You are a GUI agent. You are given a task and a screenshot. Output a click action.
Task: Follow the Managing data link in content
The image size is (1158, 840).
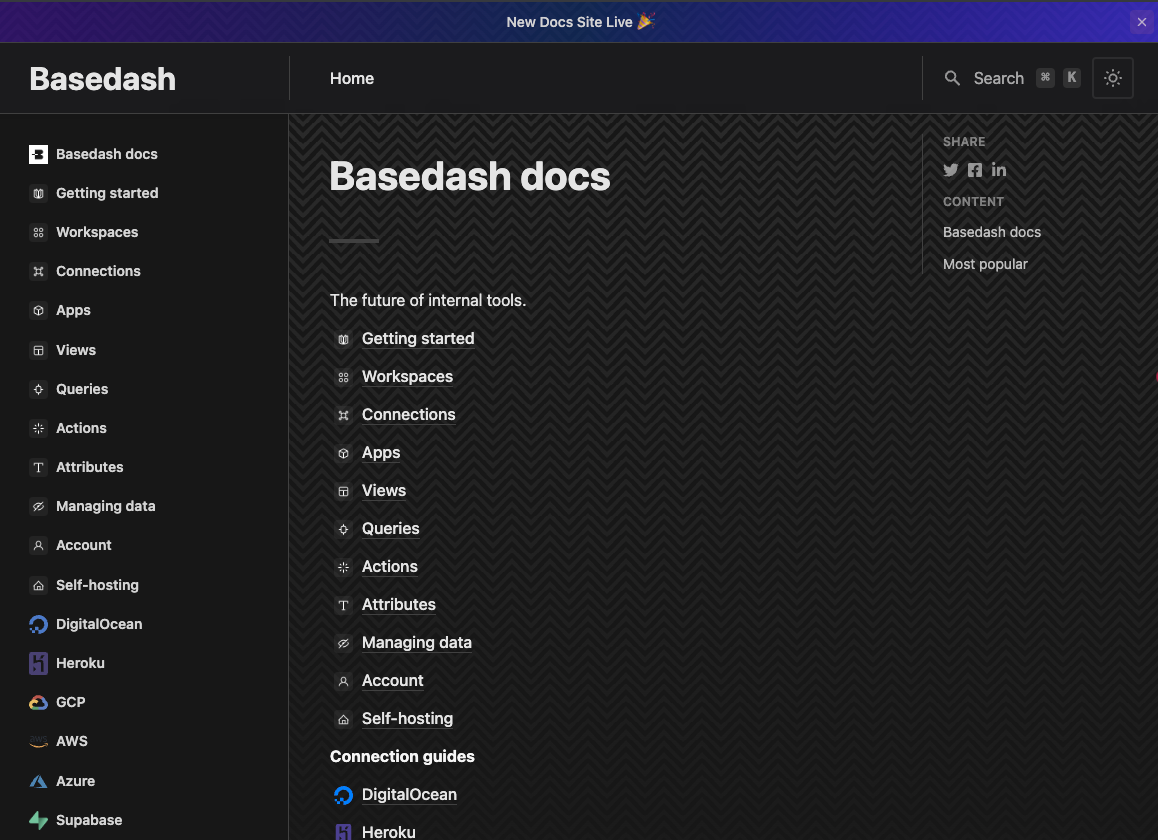click(x=417, y=643)
